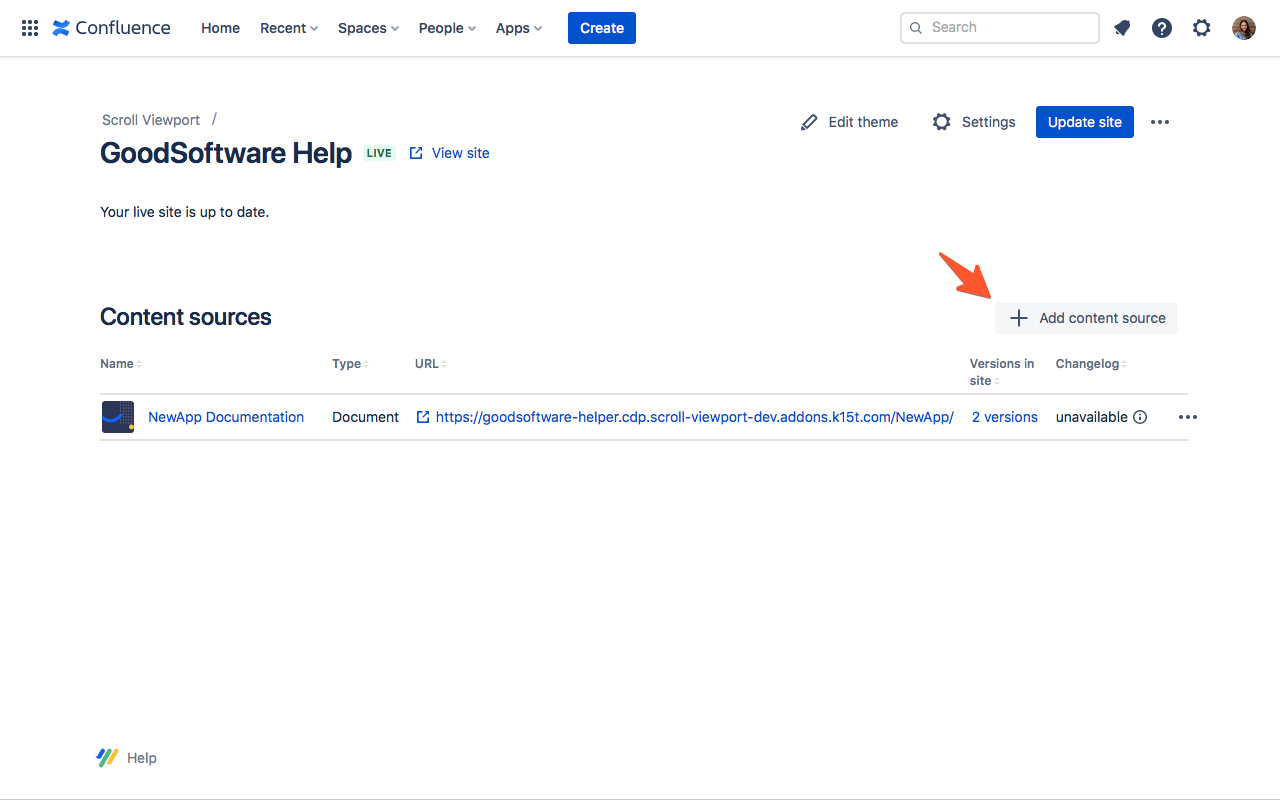Image resolution: width=1280 pixels, height=800 pixels.
Task: Open the notifications bell icon
Action: point(1122,28)
